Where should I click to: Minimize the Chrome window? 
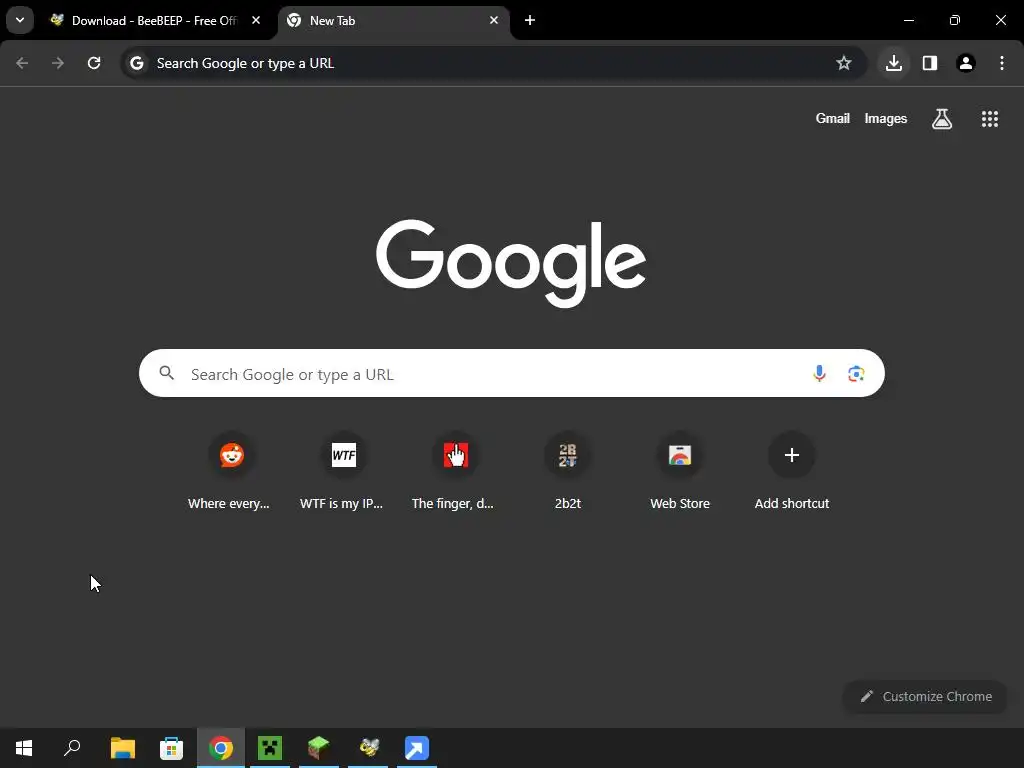(908, 20)
